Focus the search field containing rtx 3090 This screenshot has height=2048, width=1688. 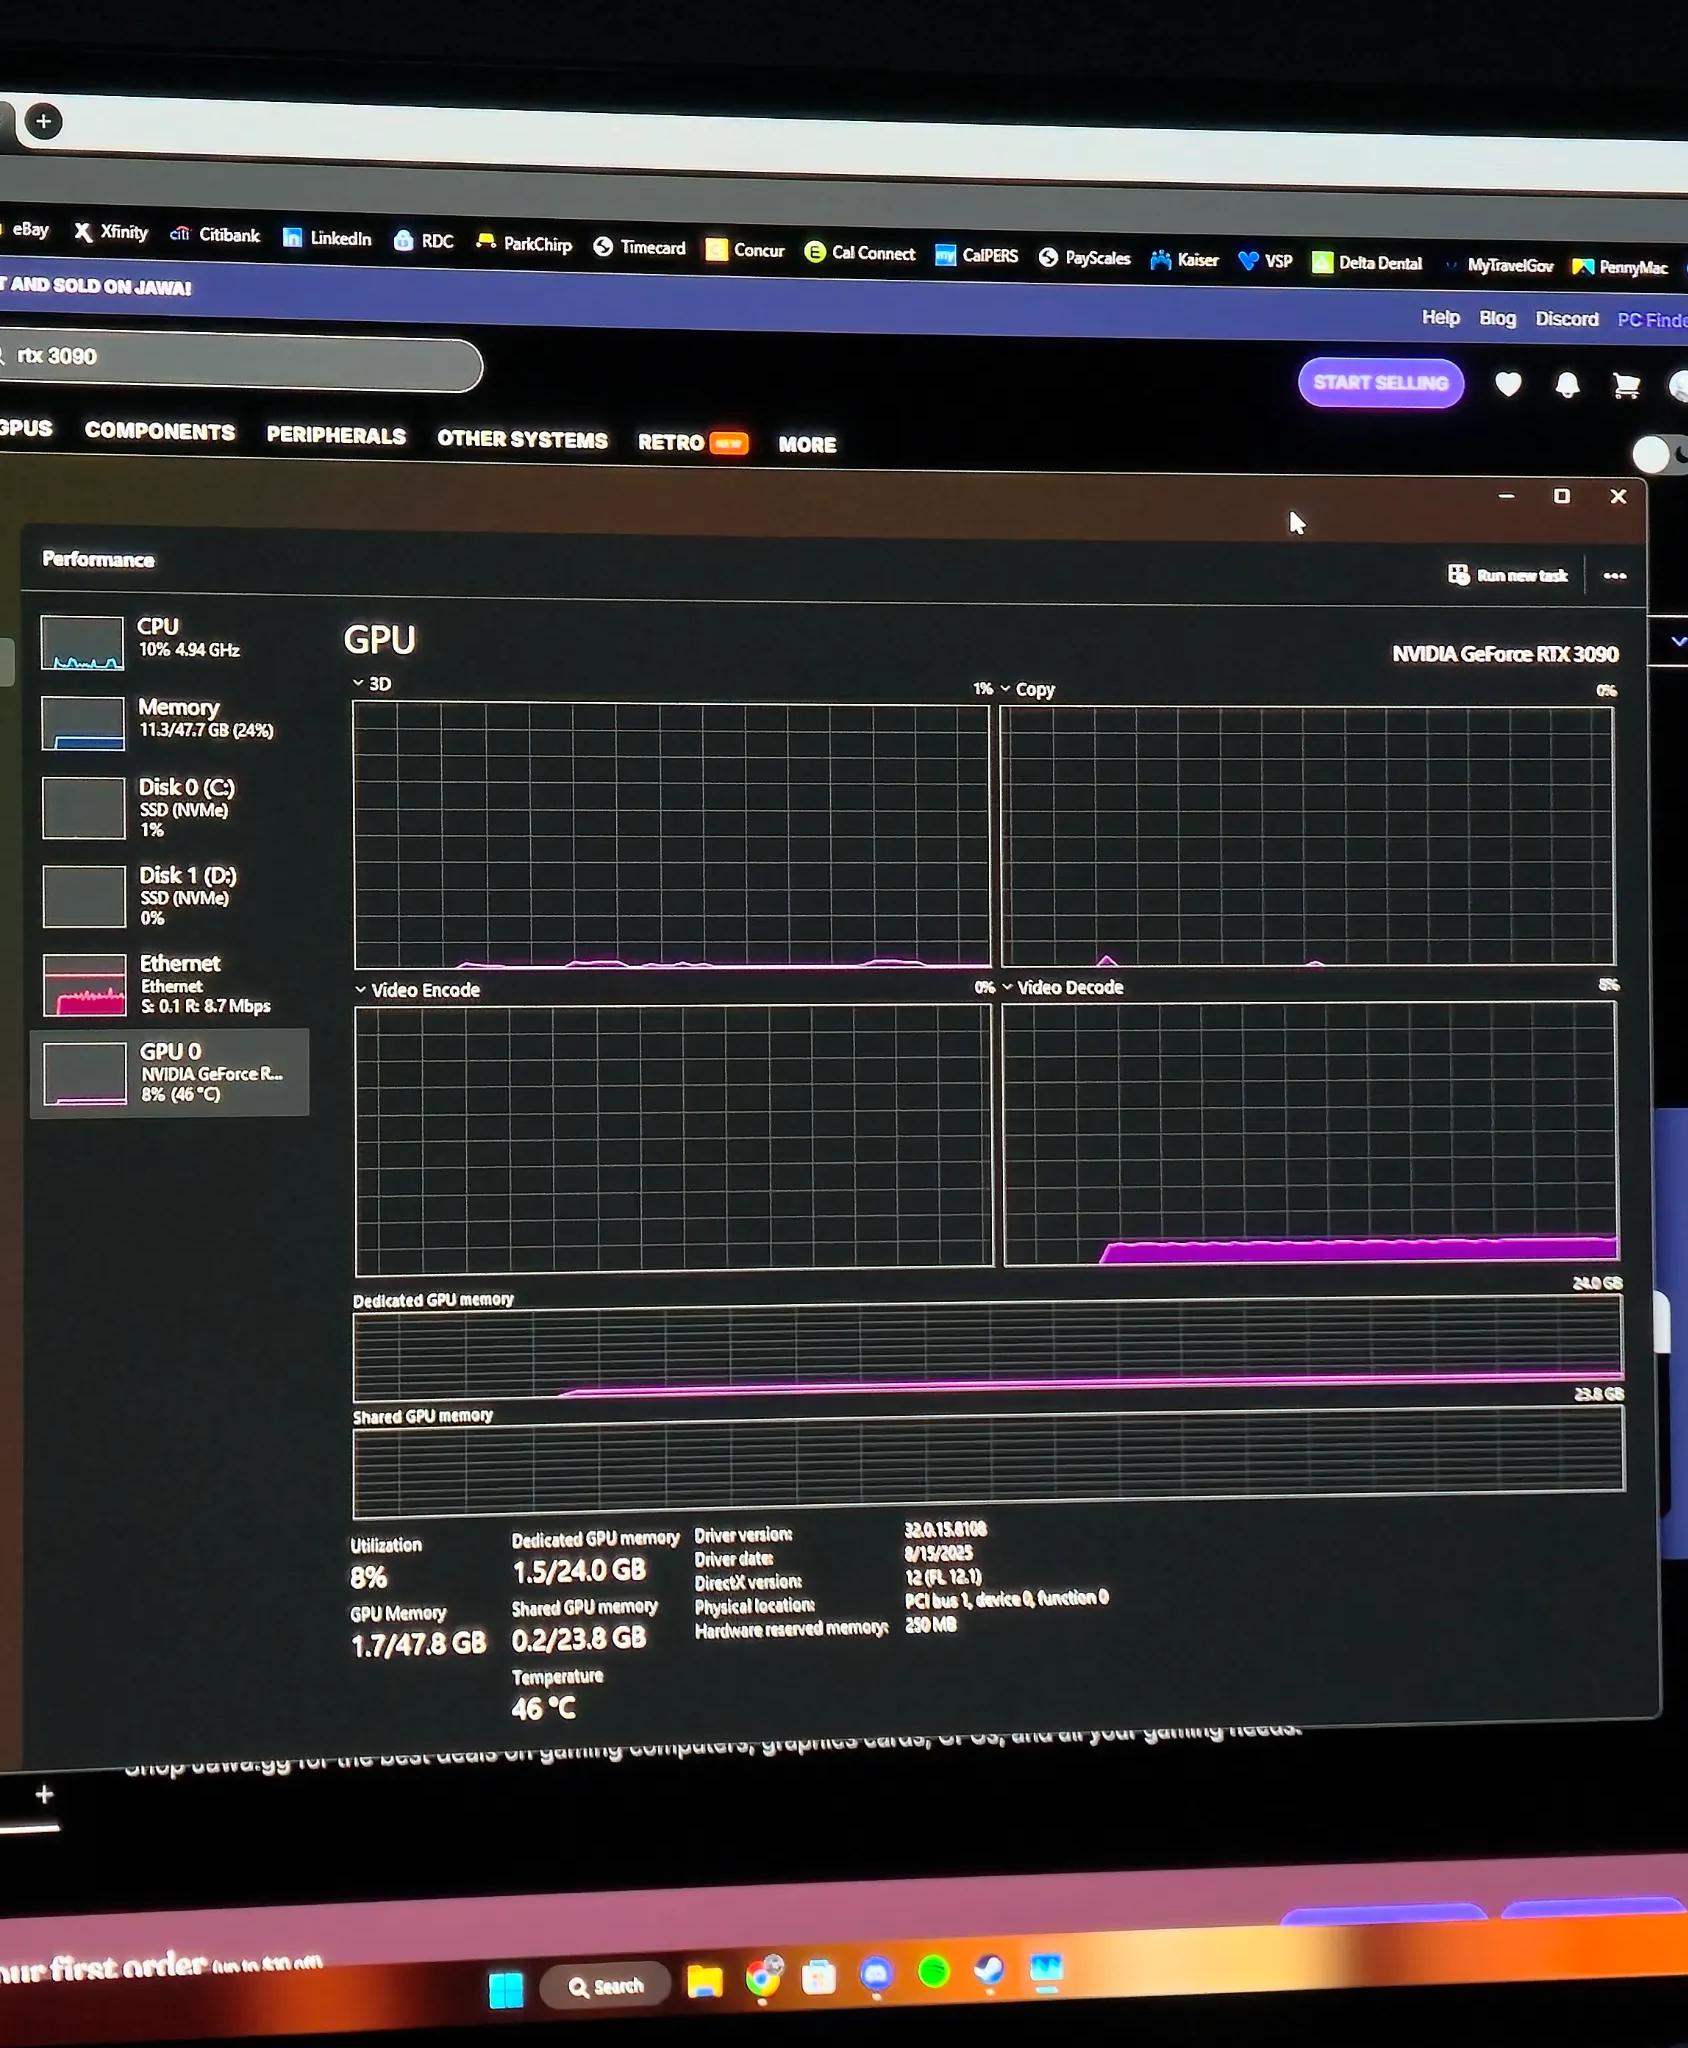click(x=240, y=360)
